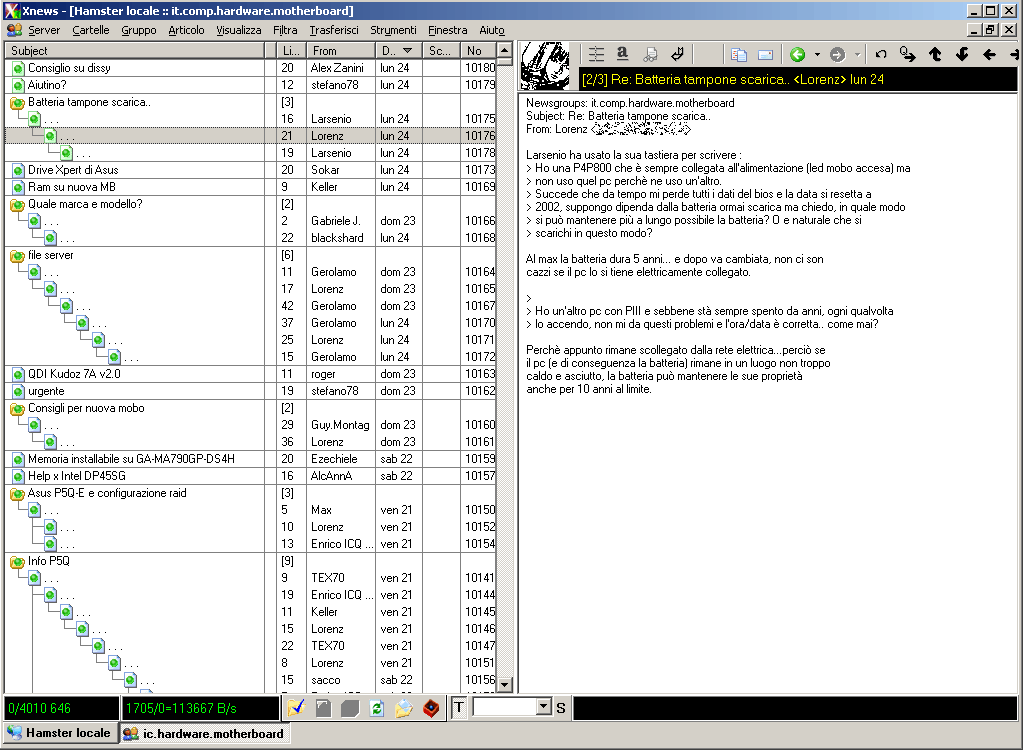Screen dimensions: 1023x750
Task: Click the bold left arrow icon
Action: click(x=989, y=54)
